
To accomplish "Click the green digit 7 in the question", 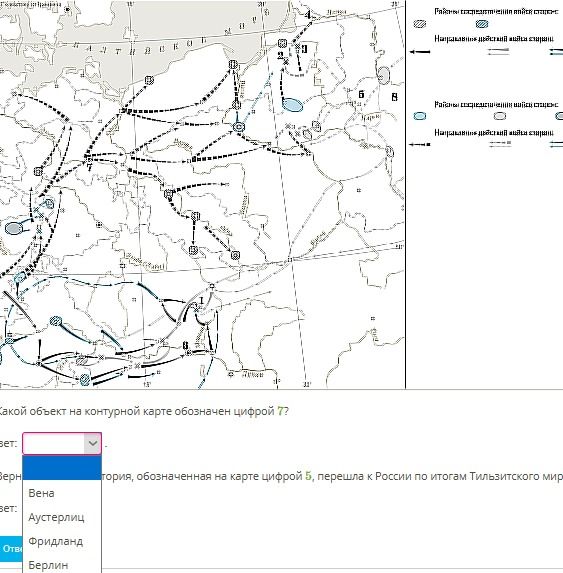I will click(280, 411).
